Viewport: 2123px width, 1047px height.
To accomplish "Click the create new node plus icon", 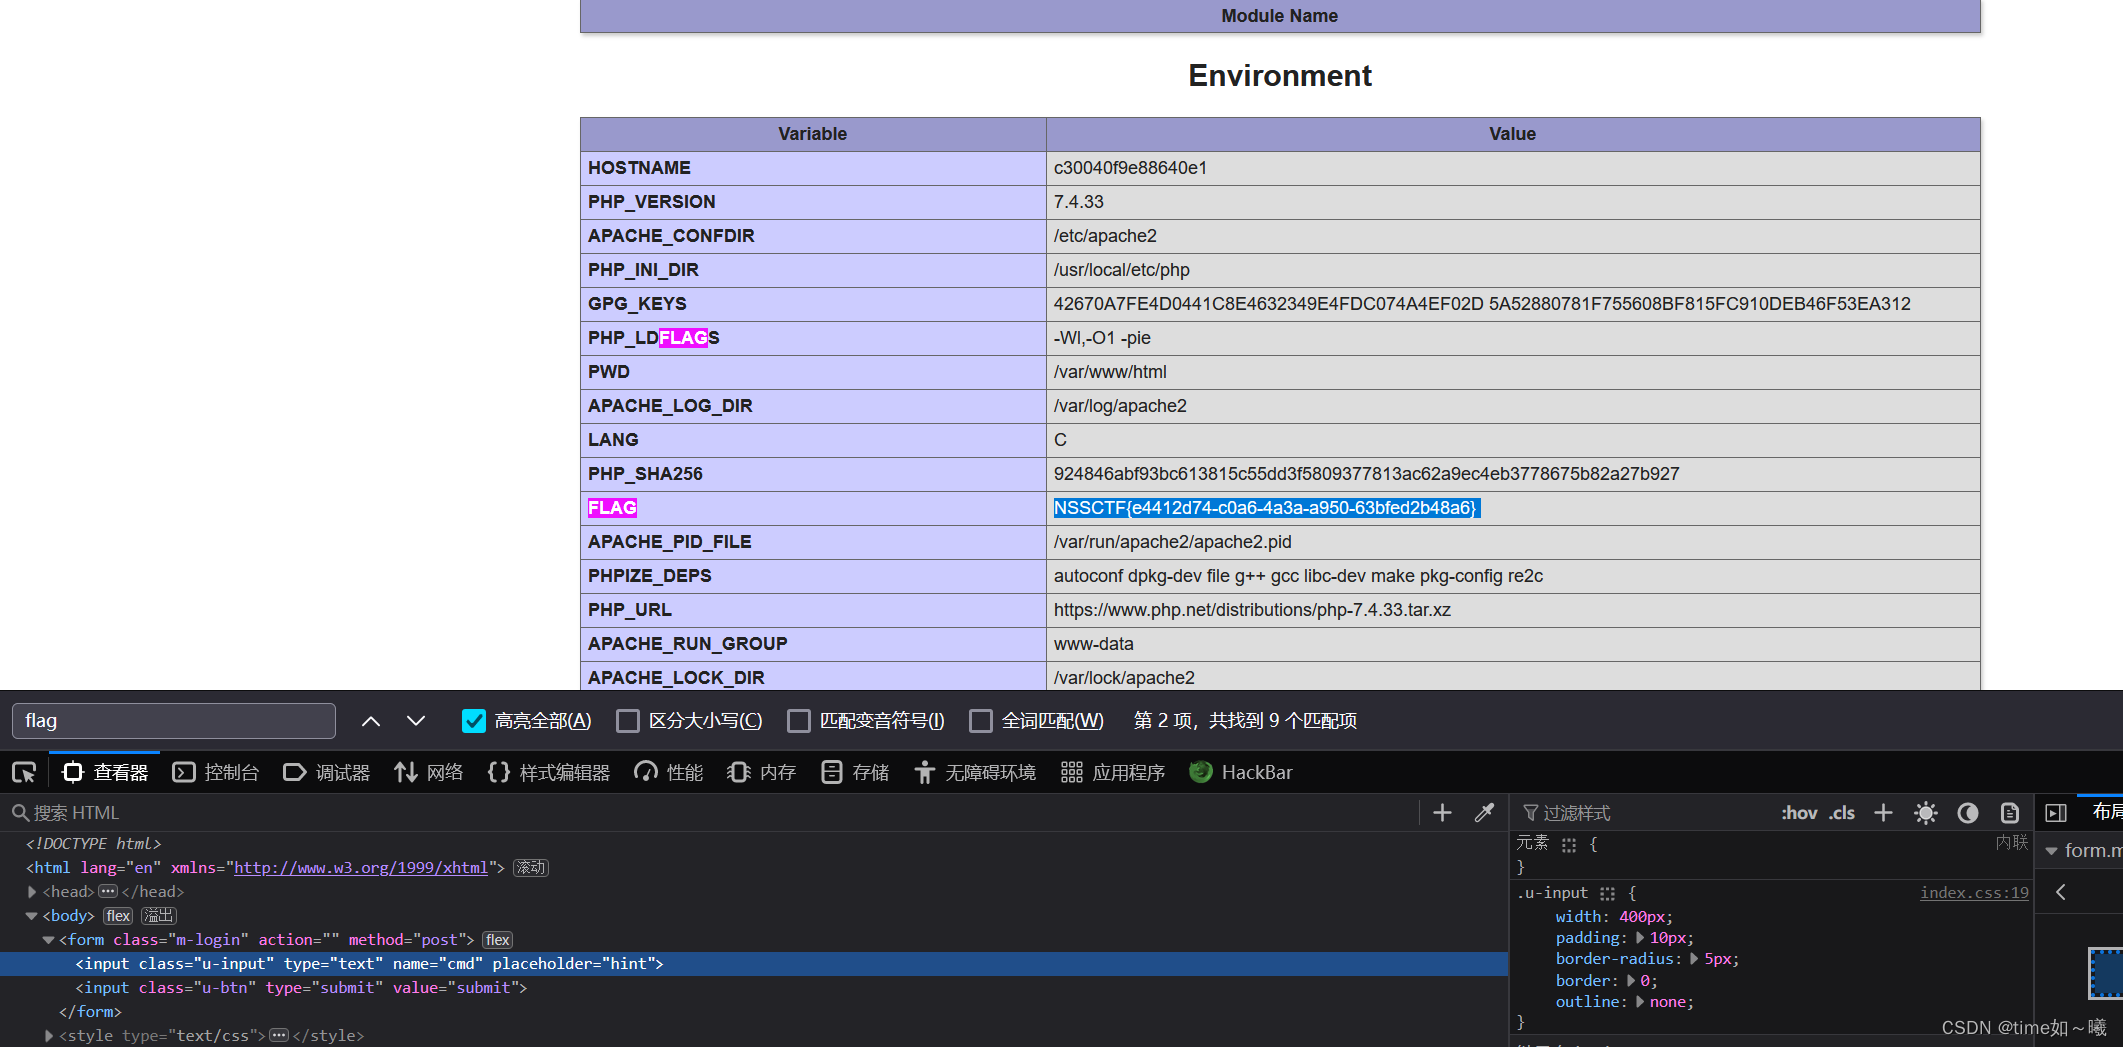I will point(1442,813).
